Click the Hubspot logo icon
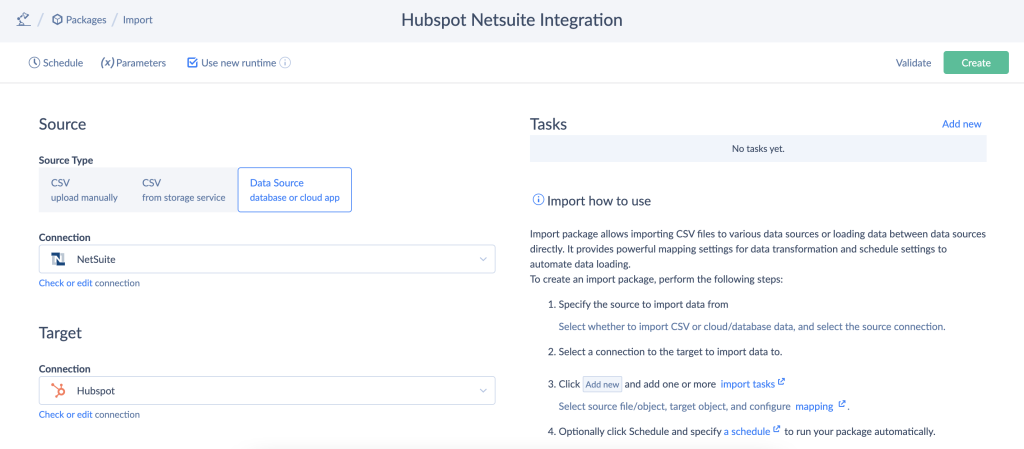Image resolution: width=1024 pixels, height=449 pixels. pos(59,391)
